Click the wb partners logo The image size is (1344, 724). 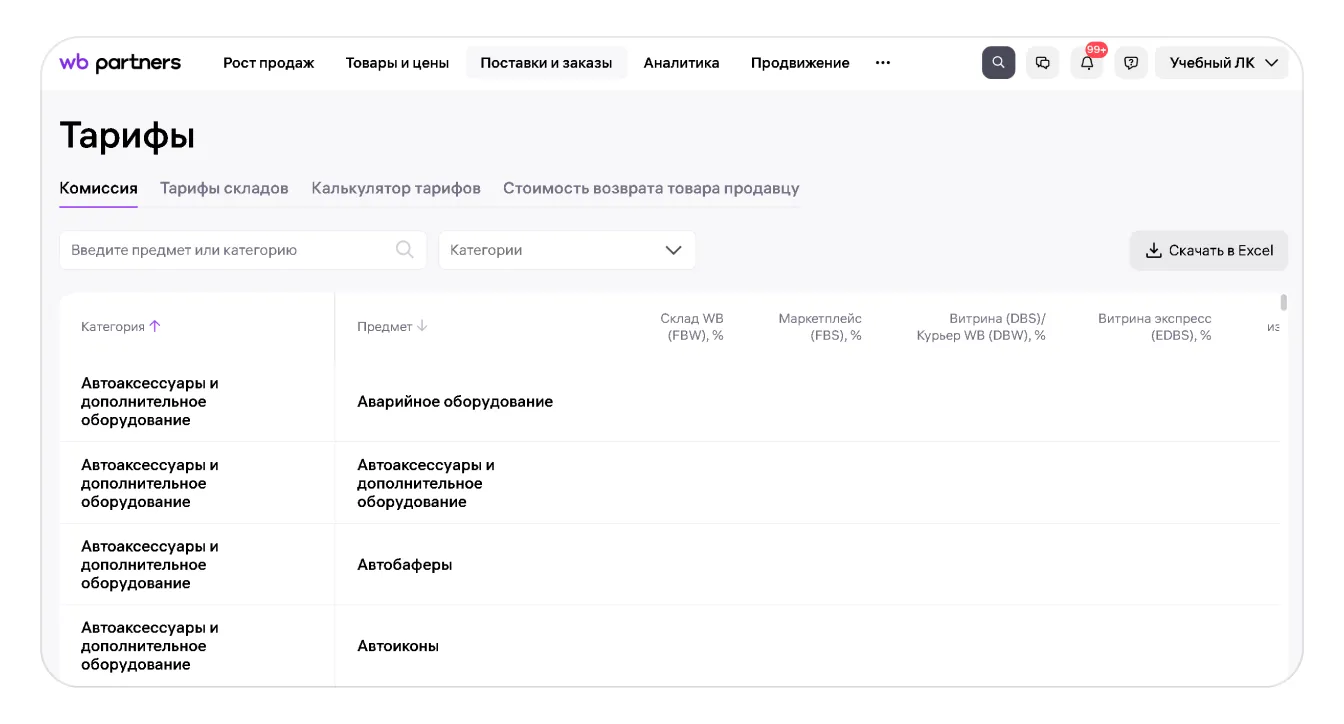pos(120,63)
